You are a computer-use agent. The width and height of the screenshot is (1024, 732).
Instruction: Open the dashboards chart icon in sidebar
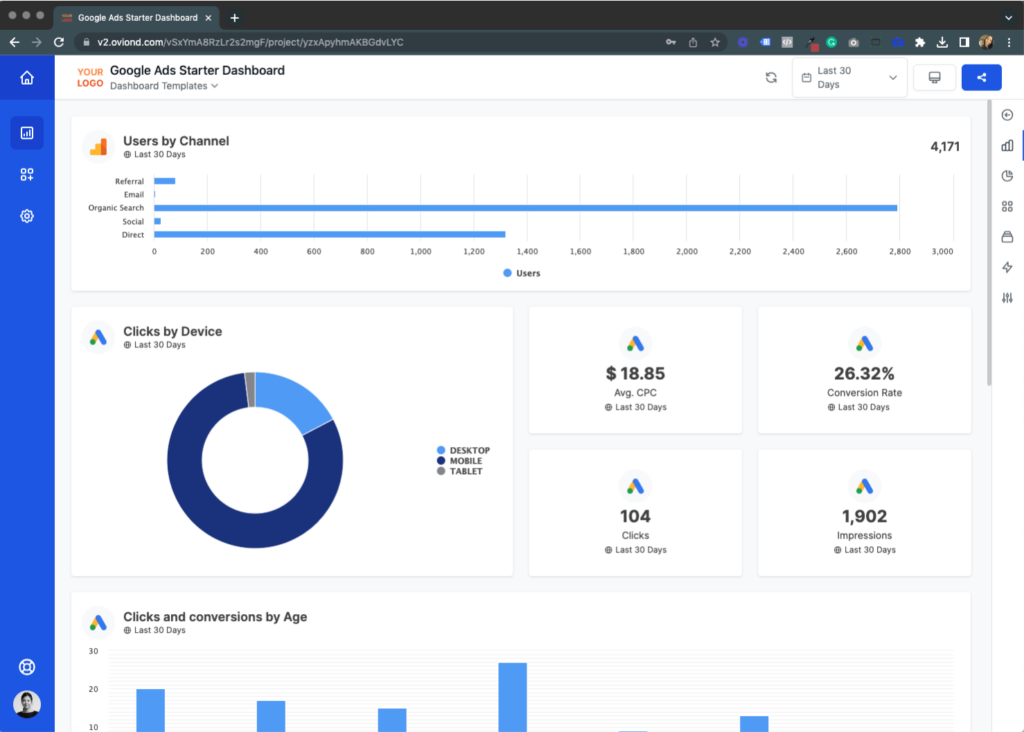(x=27, y=133)
